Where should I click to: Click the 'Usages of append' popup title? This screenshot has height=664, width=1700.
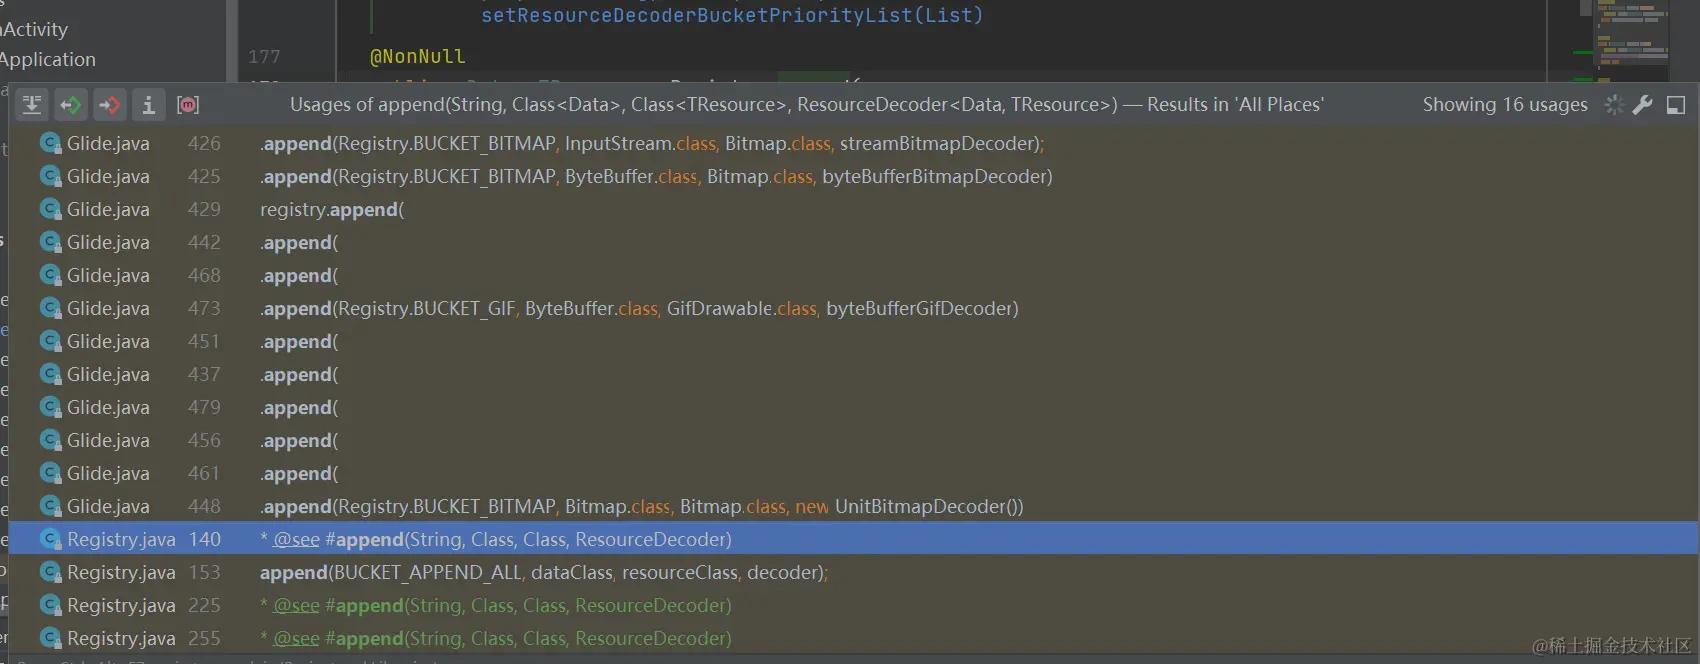point(806,105)
